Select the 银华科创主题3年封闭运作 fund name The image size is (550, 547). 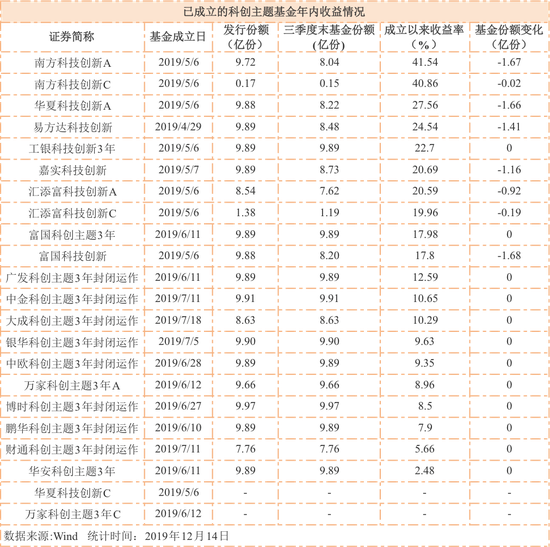(72, 342)
